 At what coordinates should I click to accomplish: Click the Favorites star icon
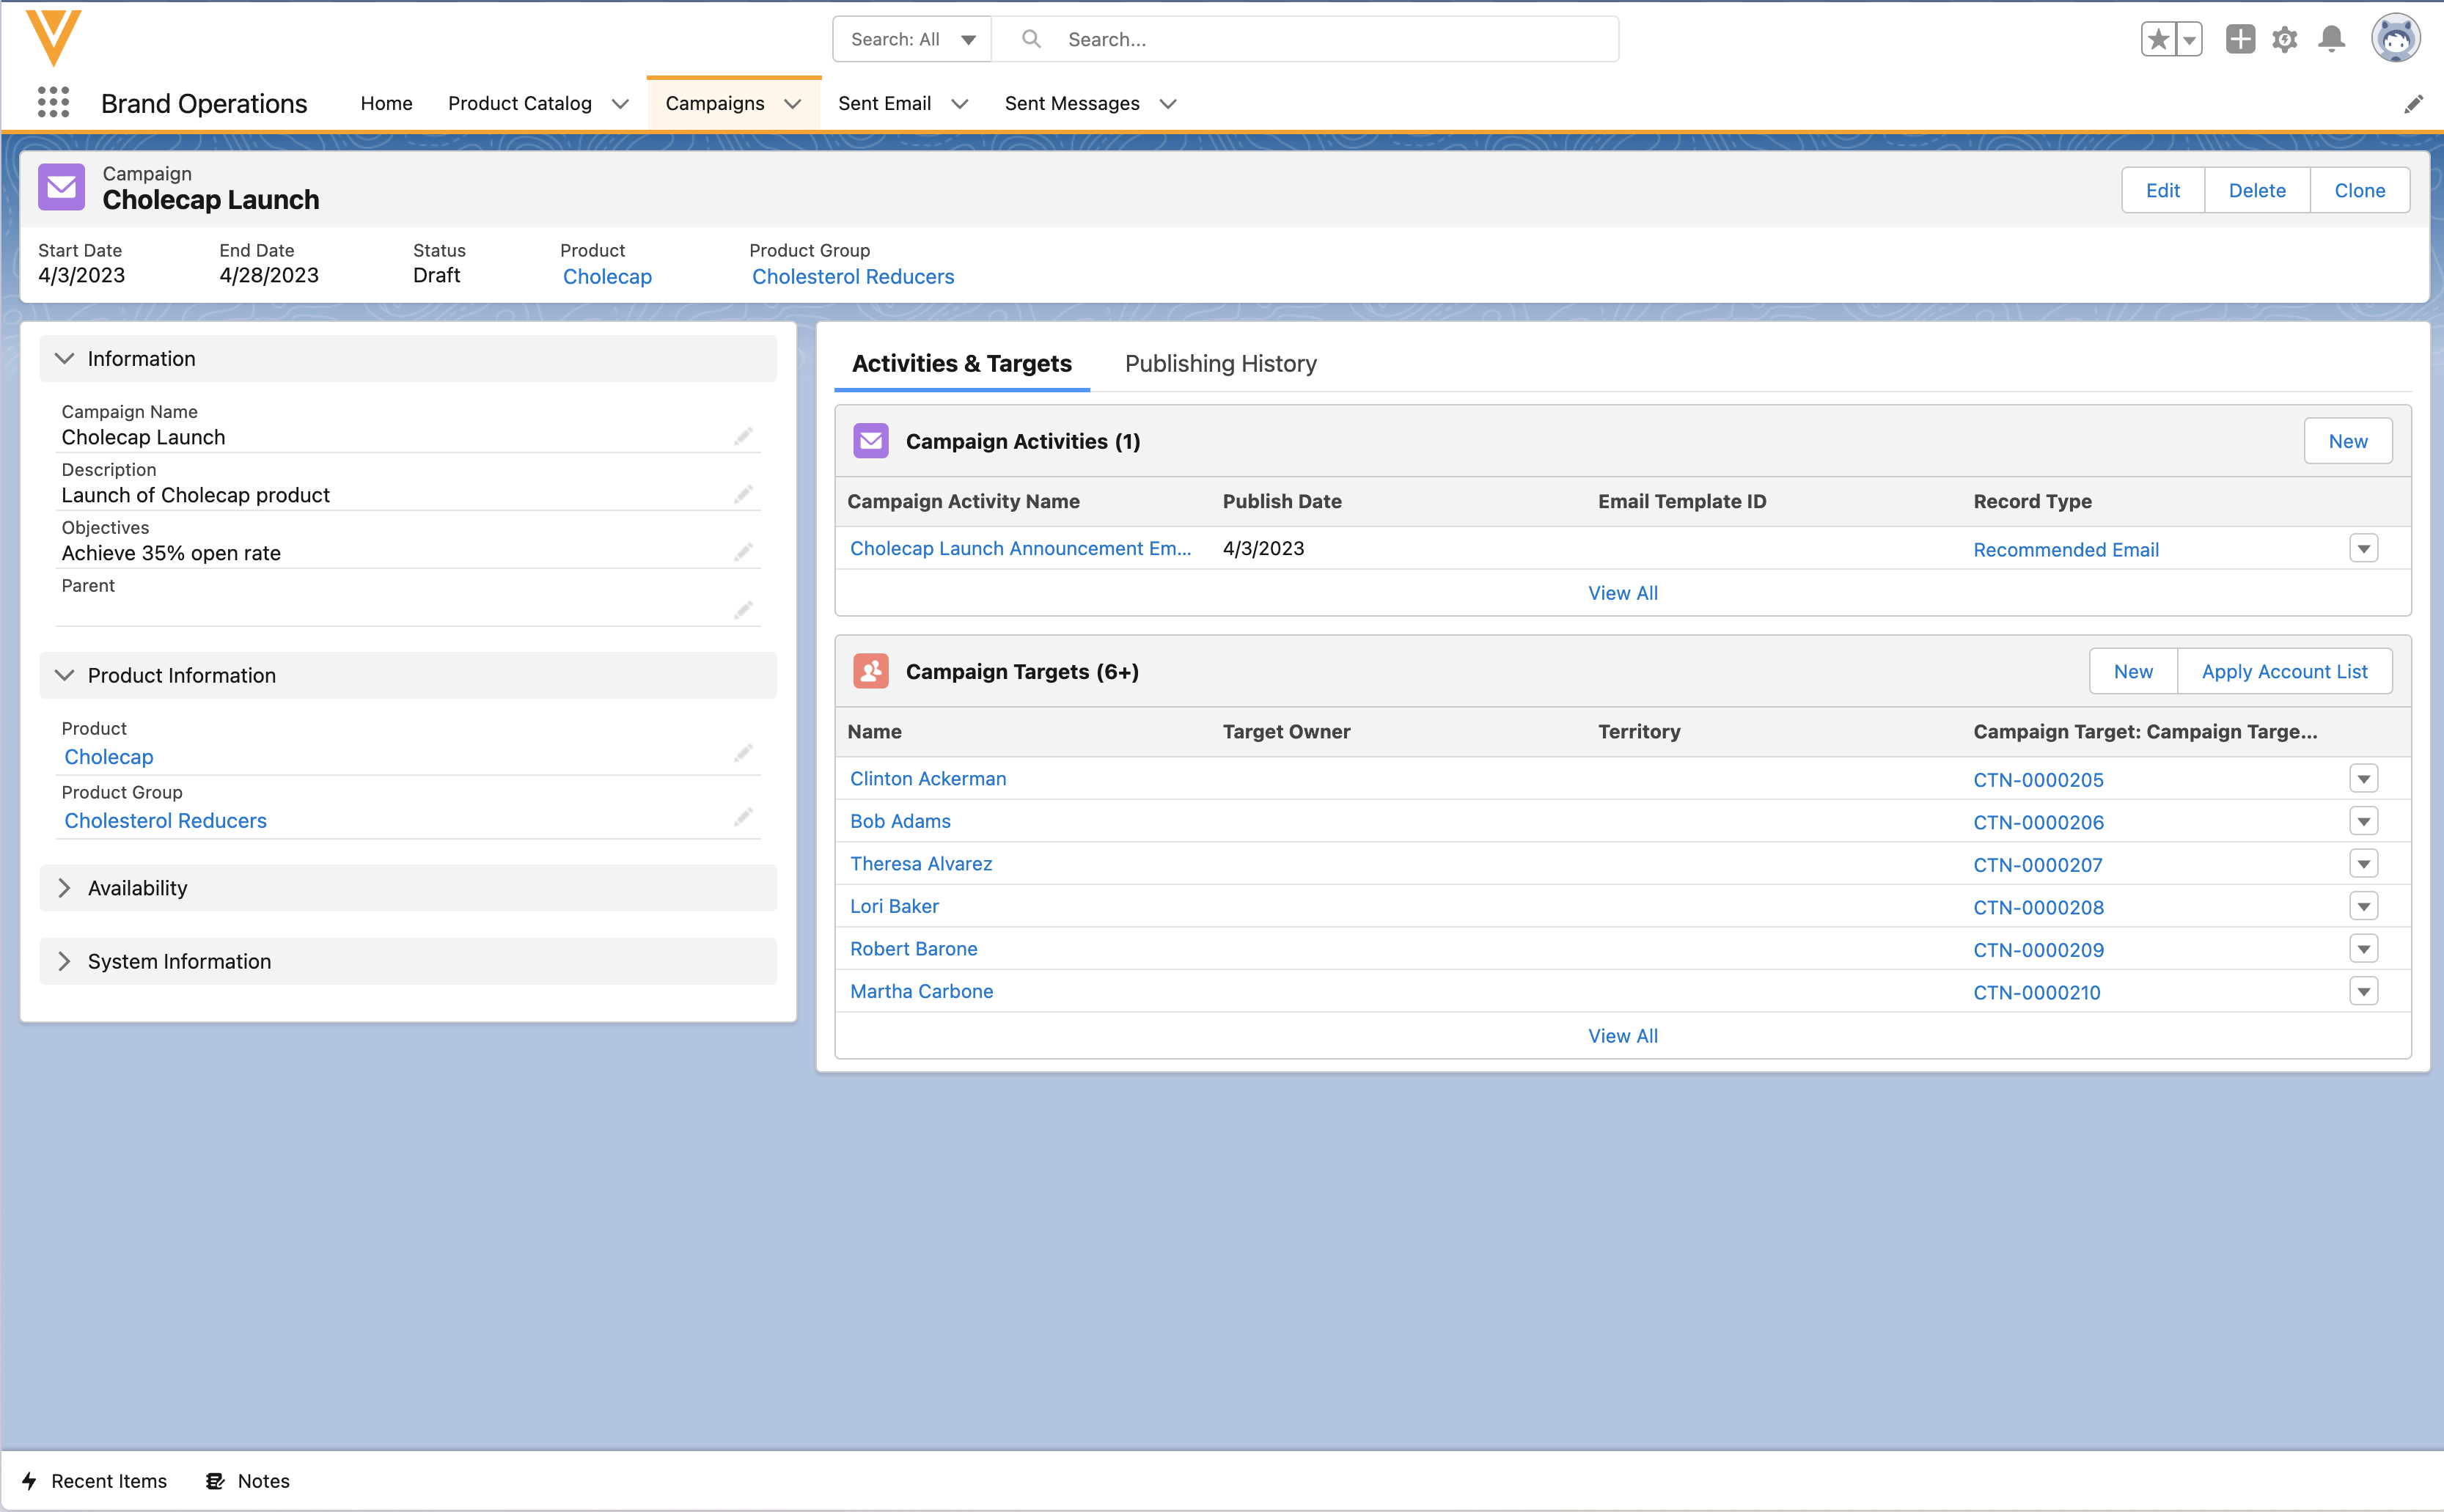click(x=2158, y=39)
